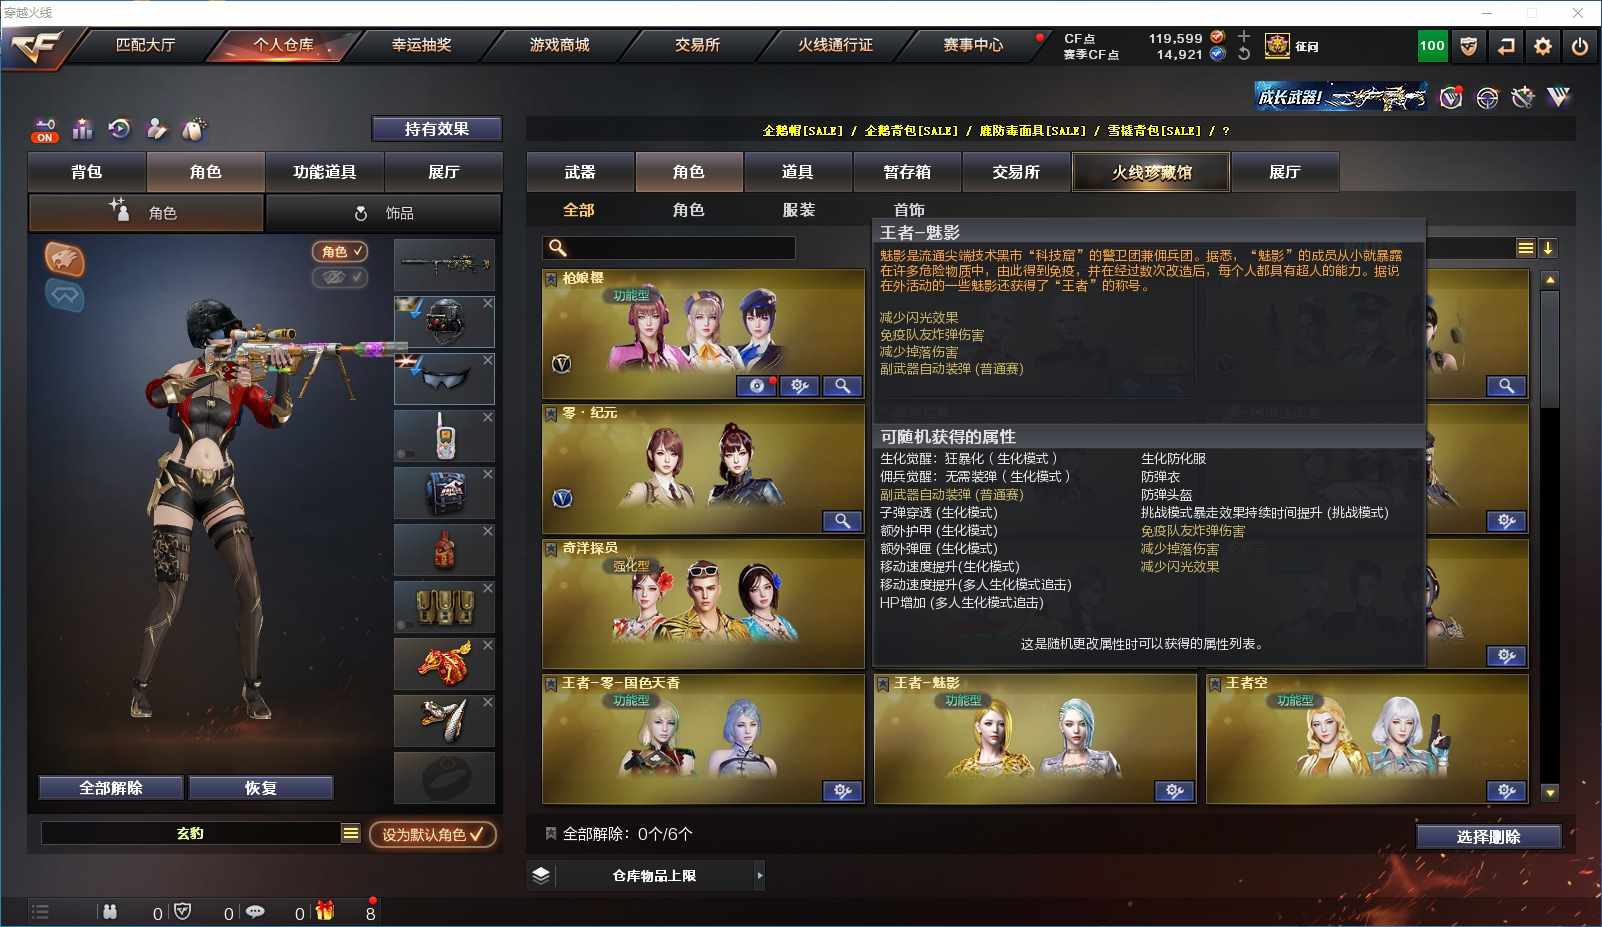Image resolution: width=1602 pixels, height=927 pixels.
Task: Expand the 仓库物品上限 arrow
Action: coord(759,875)
